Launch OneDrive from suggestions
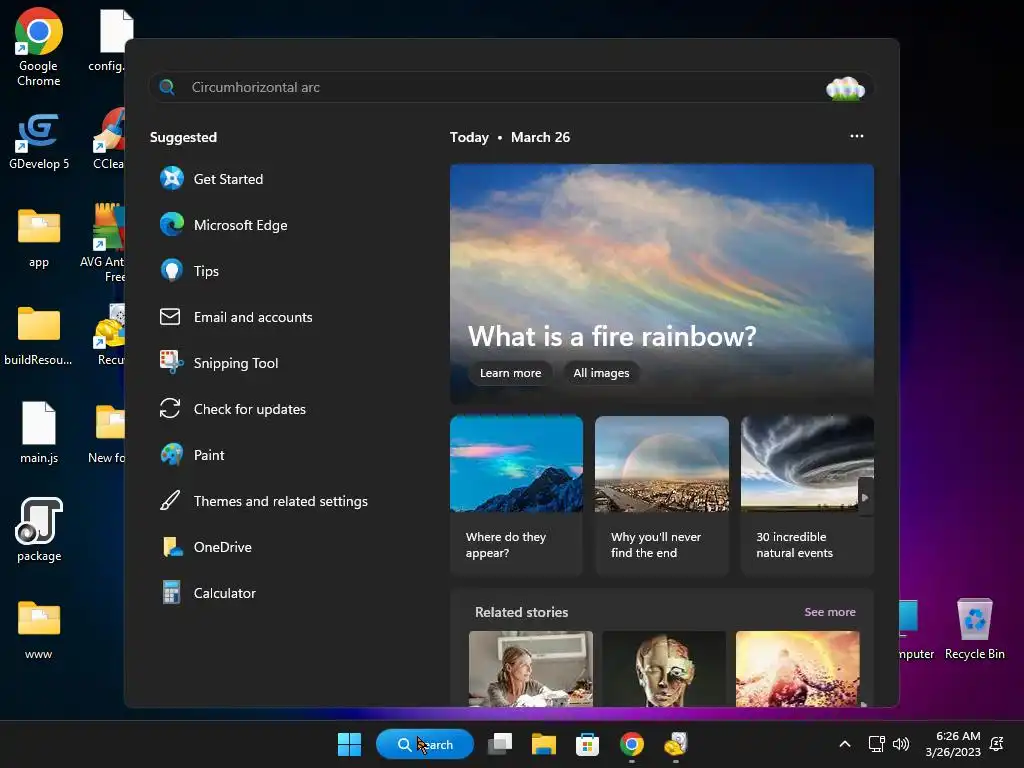 pyautogui.click(x=206, y=547)
